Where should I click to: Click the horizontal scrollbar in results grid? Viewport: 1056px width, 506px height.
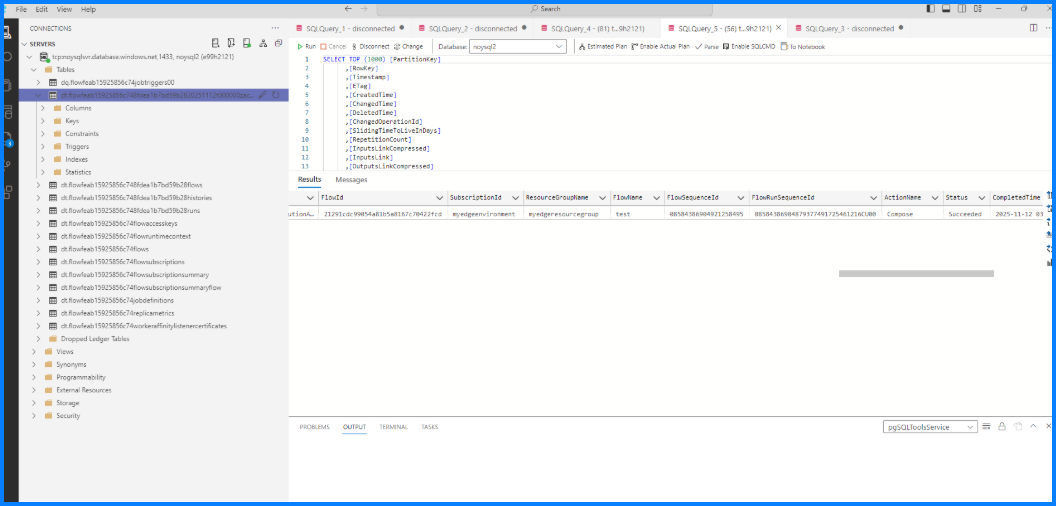pos(916,274)
